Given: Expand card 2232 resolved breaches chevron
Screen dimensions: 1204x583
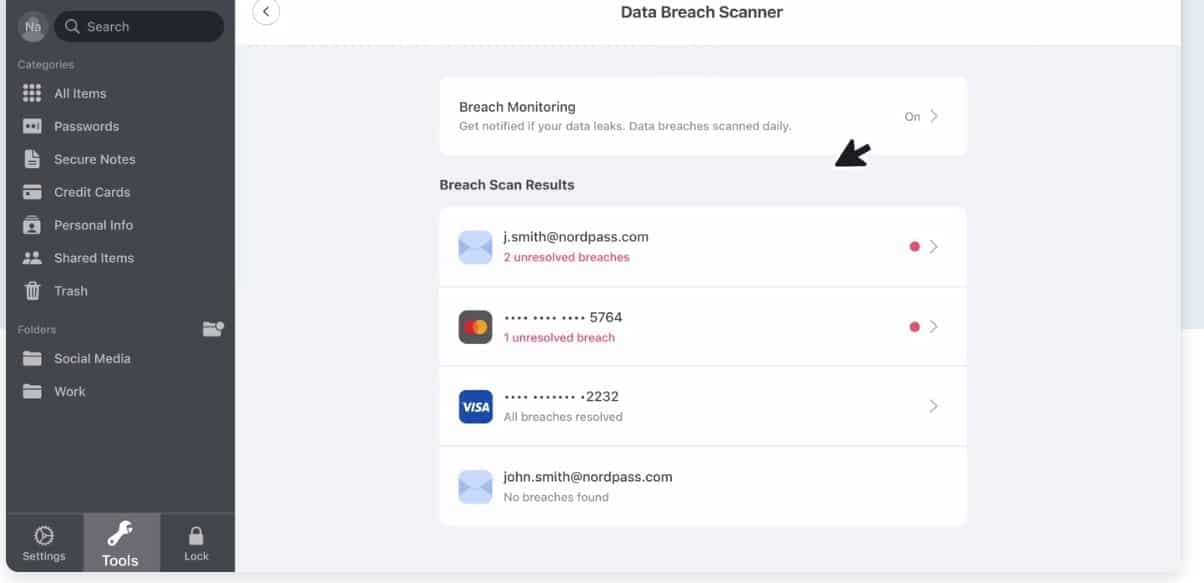Looking at the screenshot, I should (933, 406).
